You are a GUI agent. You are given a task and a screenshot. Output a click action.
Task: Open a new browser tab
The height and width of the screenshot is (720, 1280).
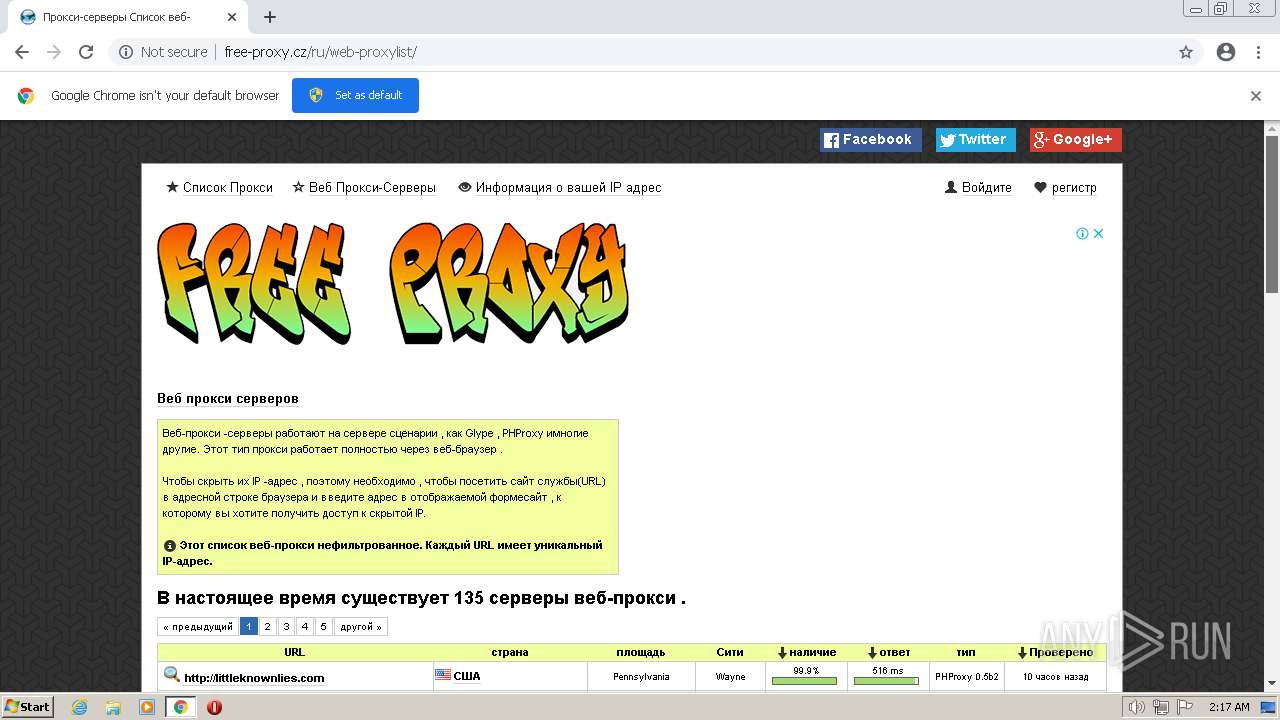[270, 17]
